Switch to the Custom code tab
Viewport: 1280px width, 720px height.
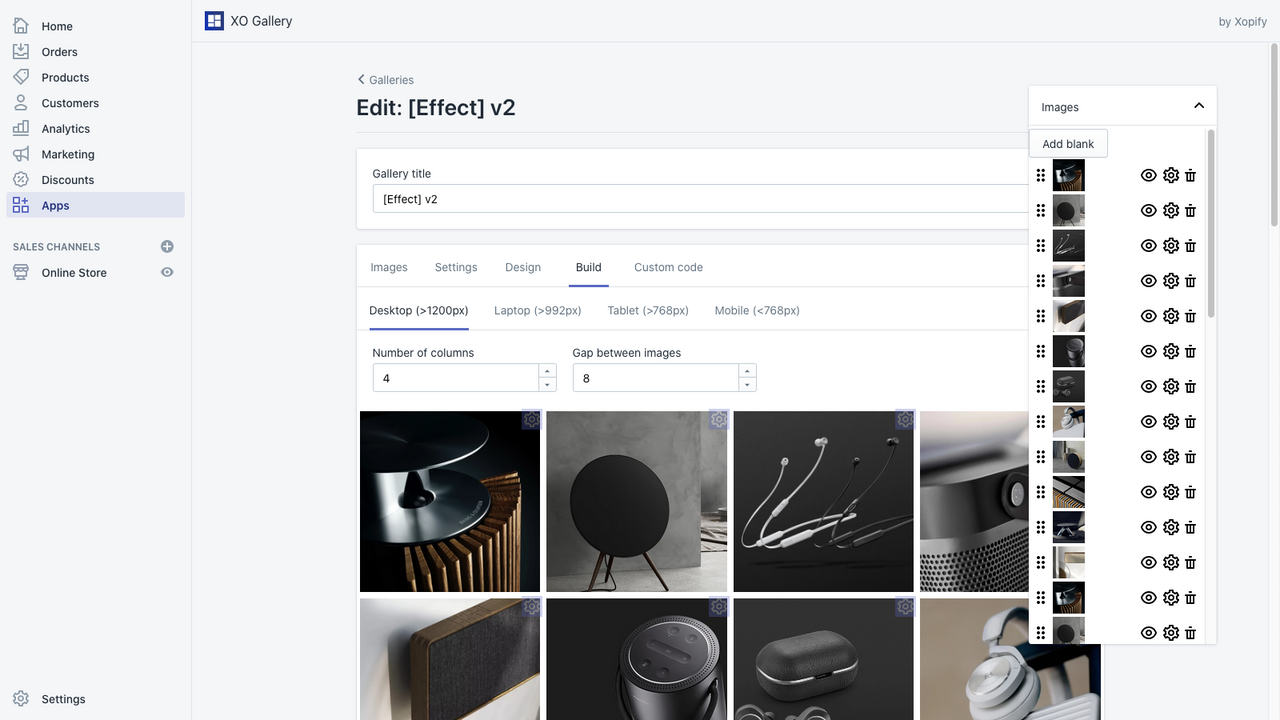coord(667,267)
